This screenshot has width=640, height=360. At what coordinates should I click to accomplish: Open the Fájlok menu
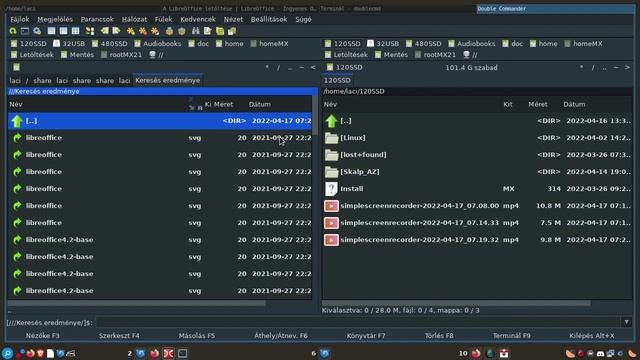click(20, 19)
